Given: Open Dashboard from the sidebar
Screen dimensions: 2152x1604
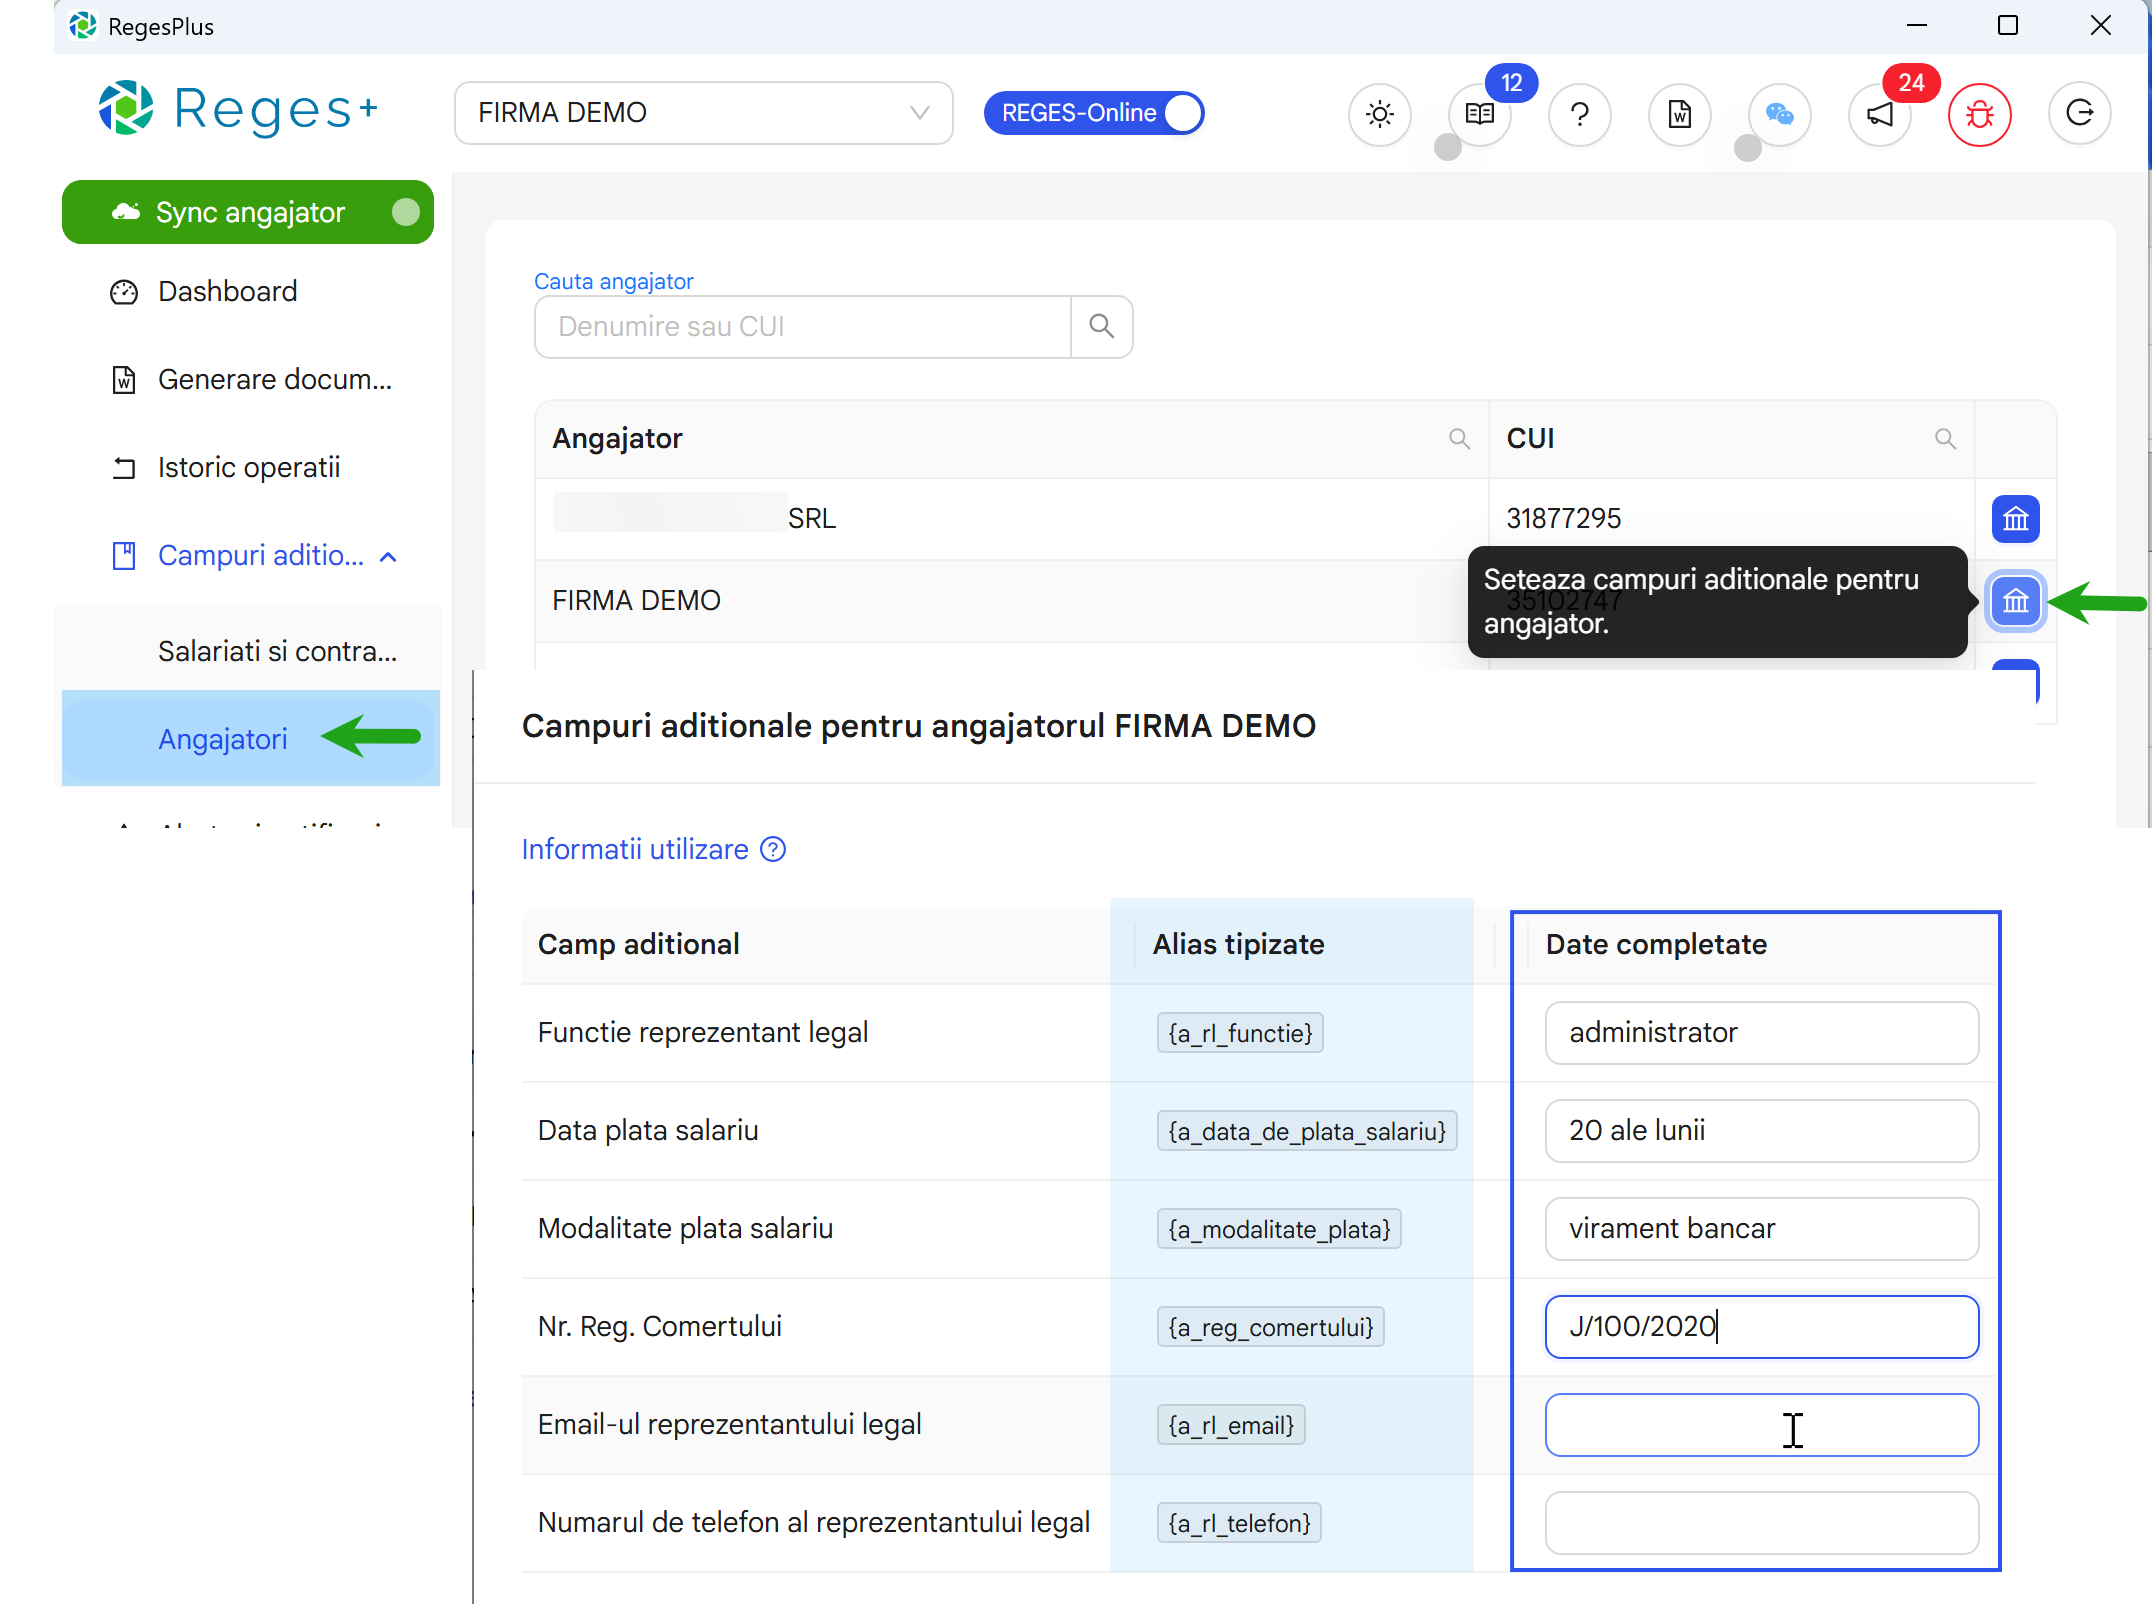Looking at the screenshot, I should (227, 291).
